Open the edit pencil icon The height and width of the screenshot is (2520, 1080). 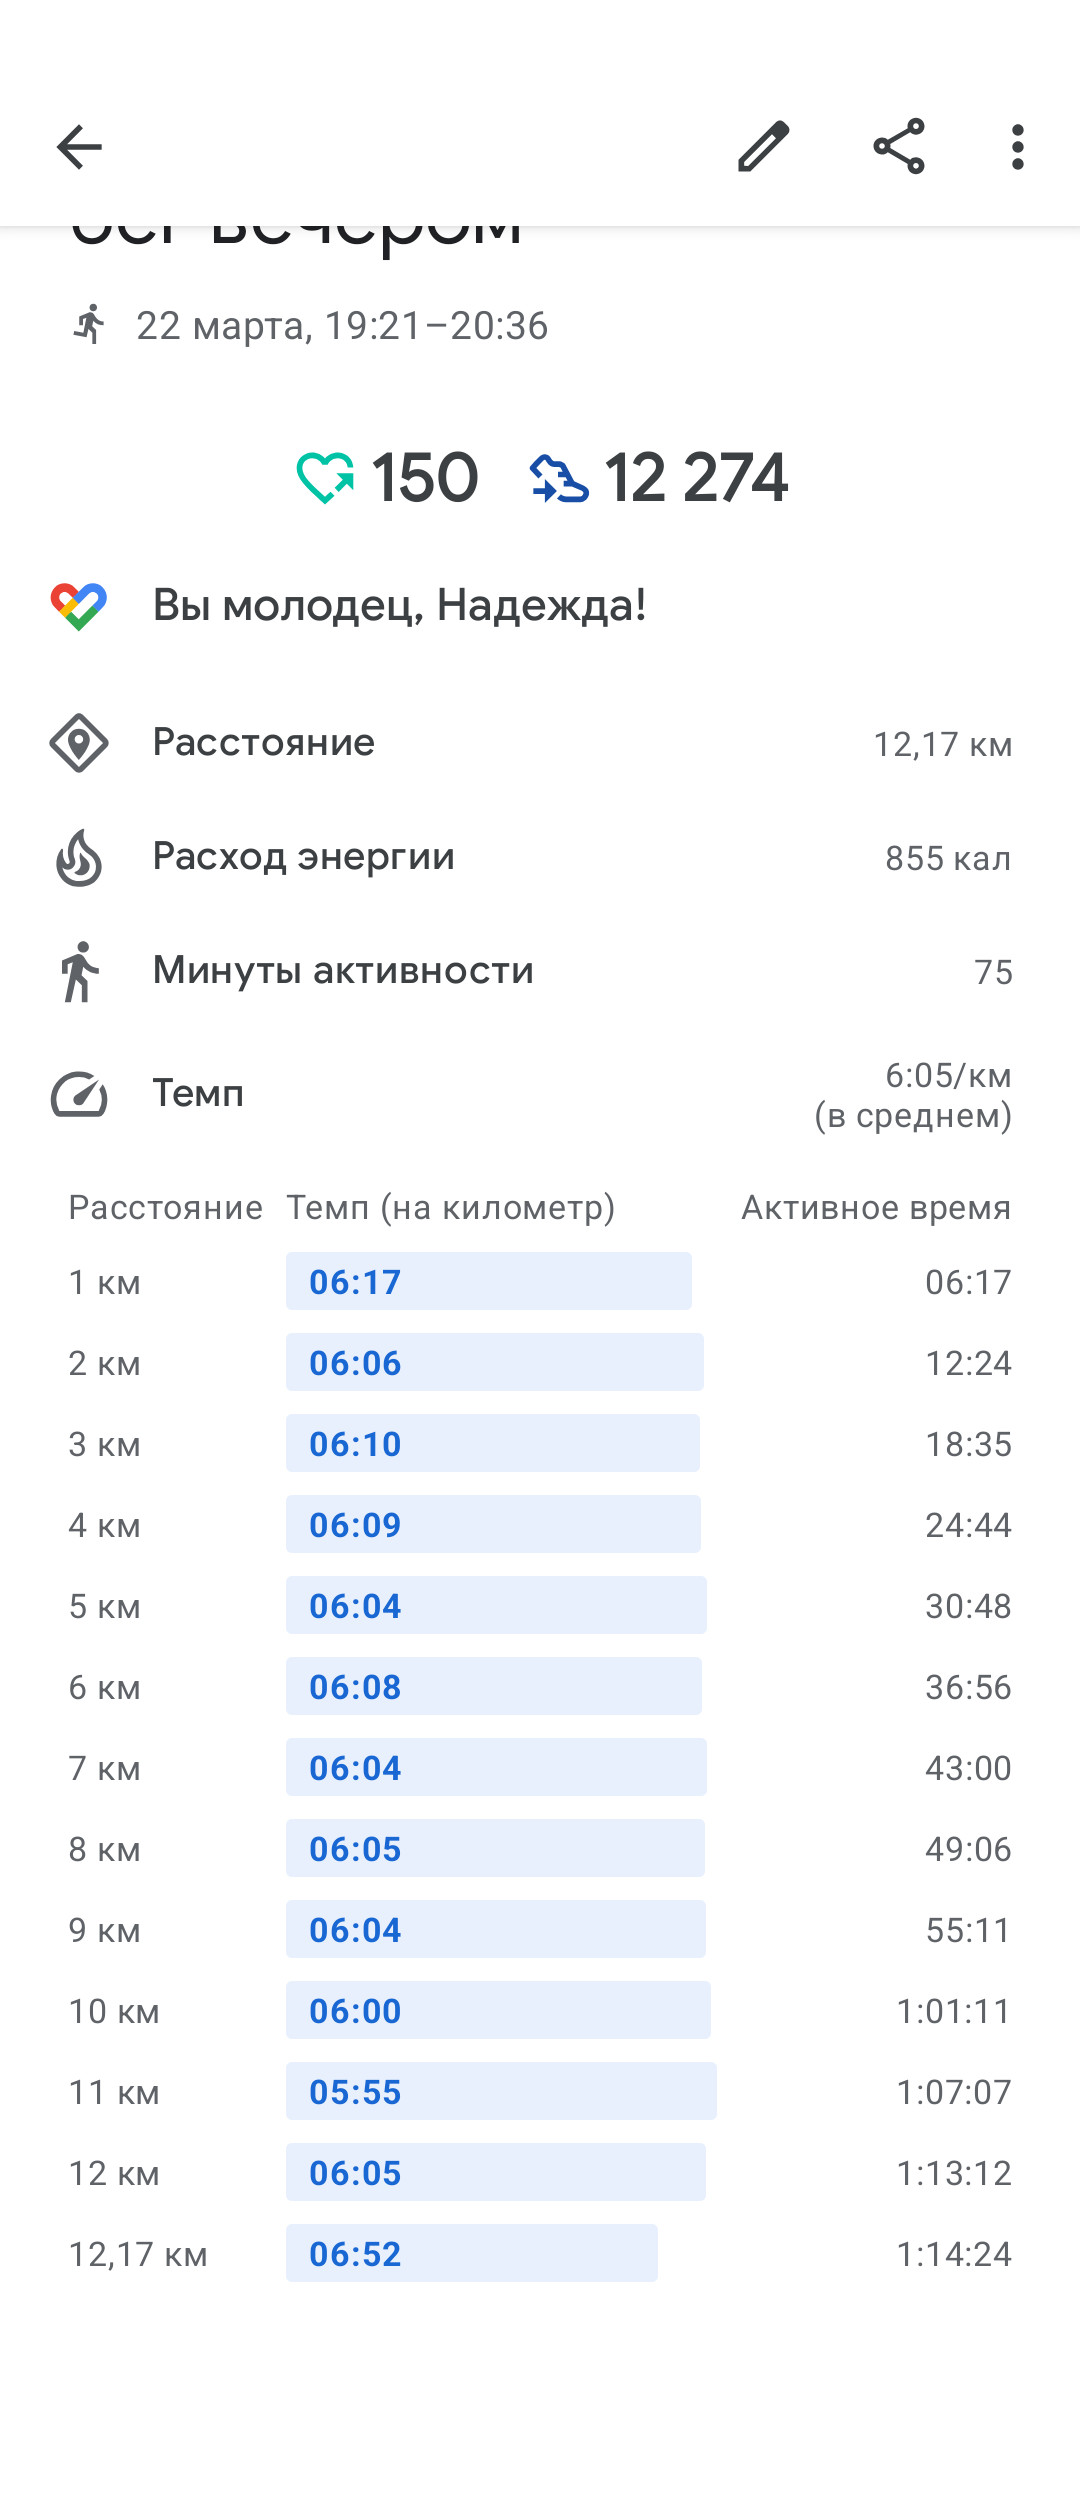coord(764,147)
